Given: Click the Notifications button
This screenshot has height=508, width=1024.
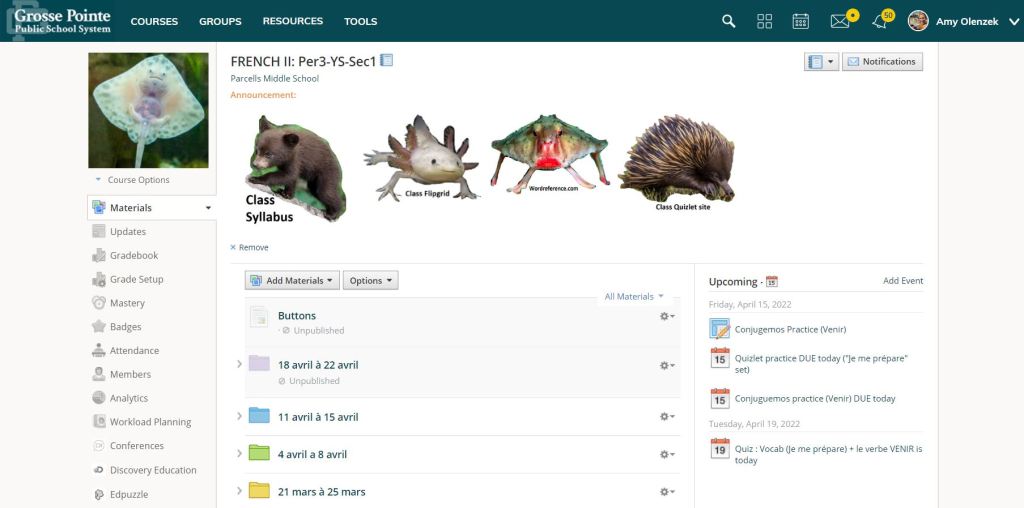Looking at the screenshot, I should pos(881,62).
